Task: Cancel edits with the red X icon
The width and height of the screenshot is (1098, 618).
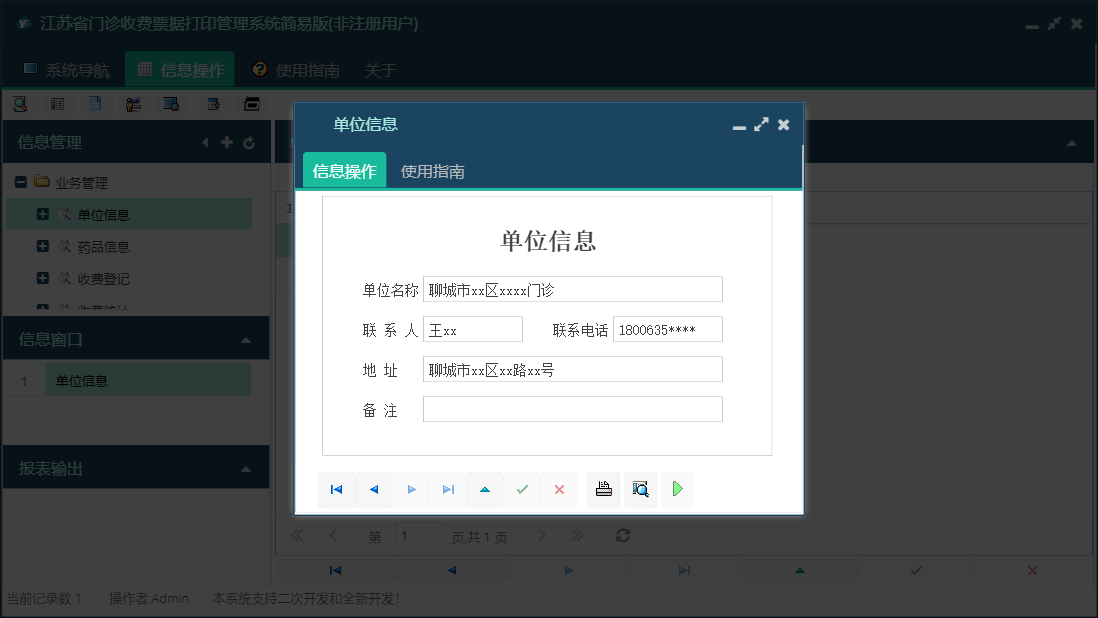Action: pos(559,489)
